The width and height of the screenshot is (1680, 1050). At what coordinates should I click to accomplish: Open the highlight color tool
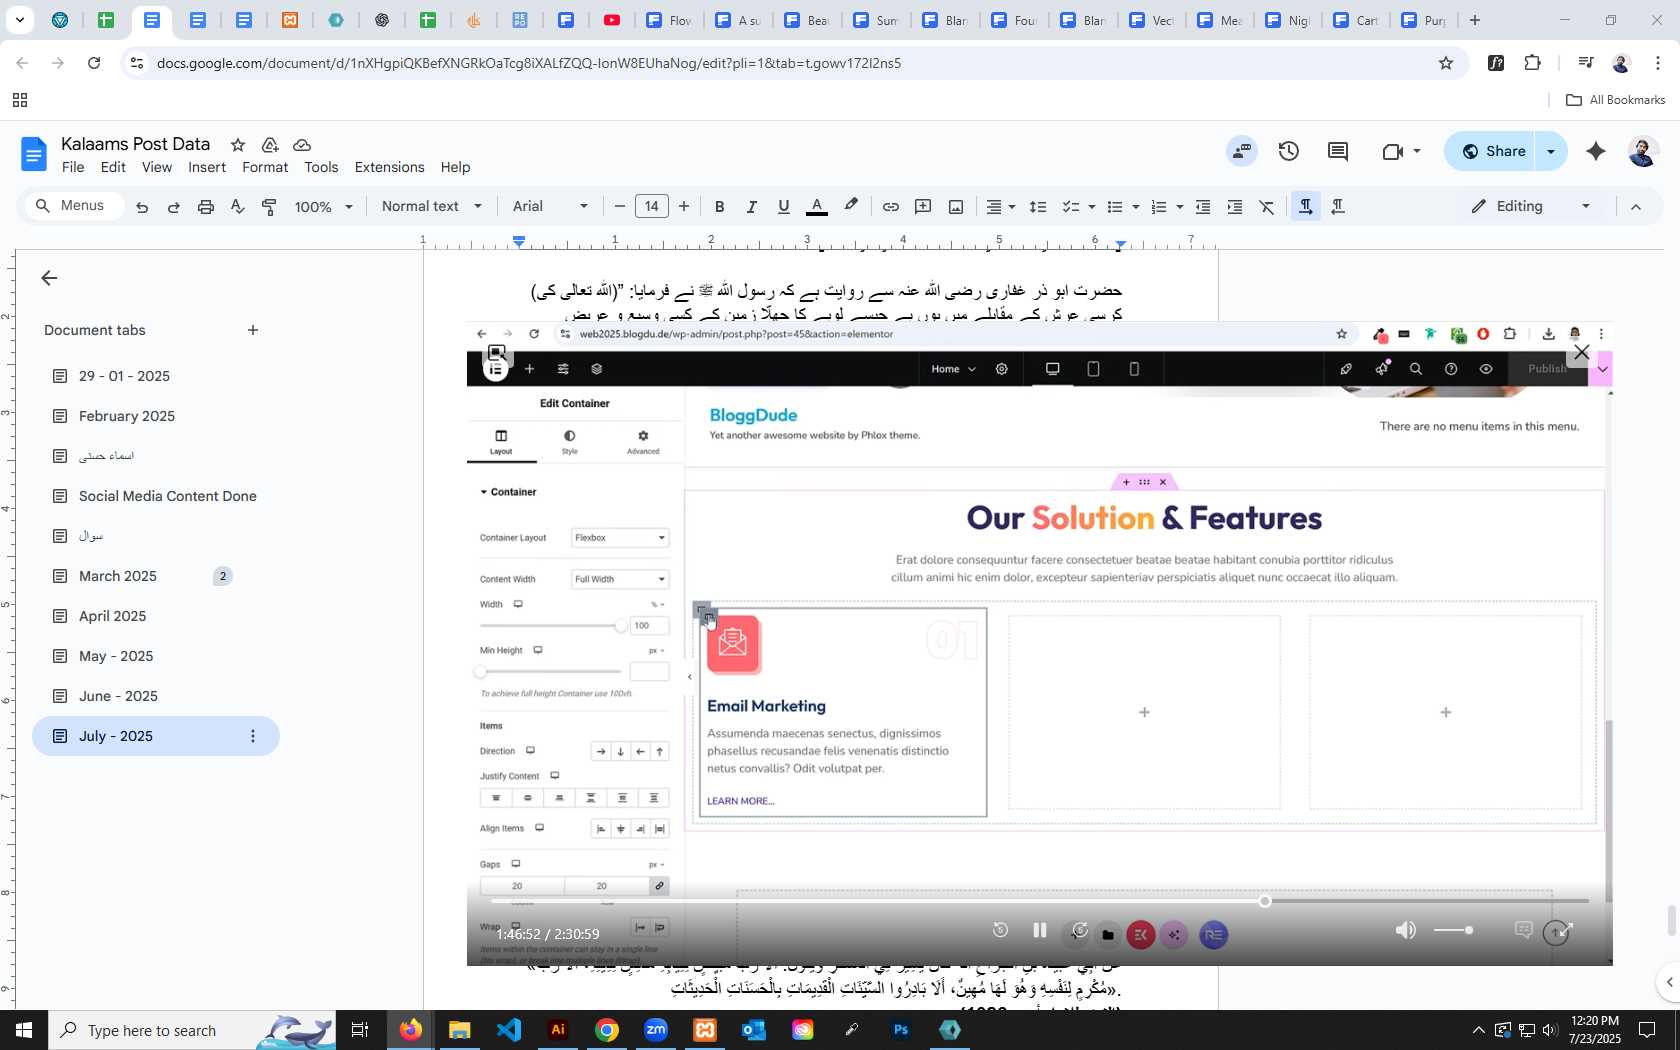851,206
